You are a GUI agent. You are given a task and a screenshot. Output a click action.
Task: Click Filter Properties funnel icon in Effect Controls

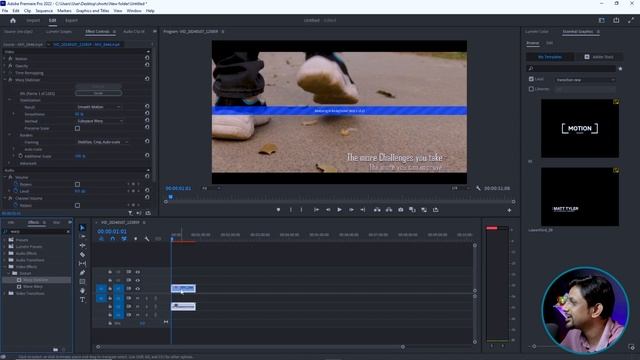(x=130, y=213)
